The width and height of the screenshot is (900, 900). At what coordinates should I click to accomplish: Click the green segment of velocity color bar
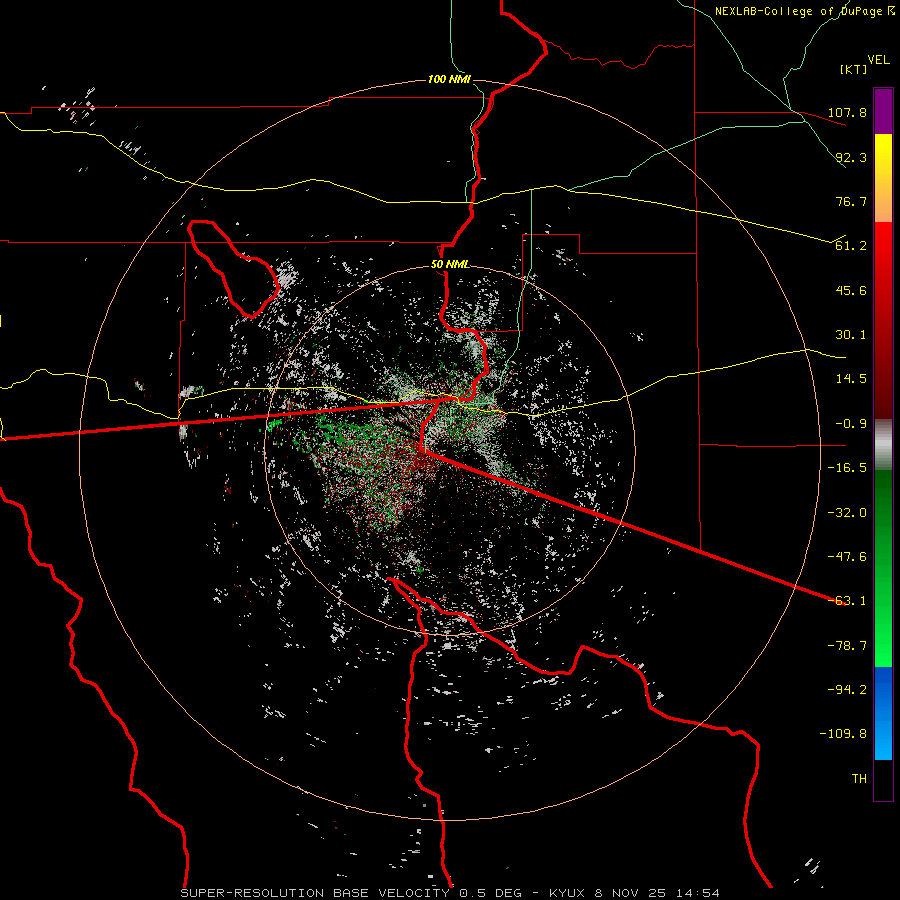883,568
